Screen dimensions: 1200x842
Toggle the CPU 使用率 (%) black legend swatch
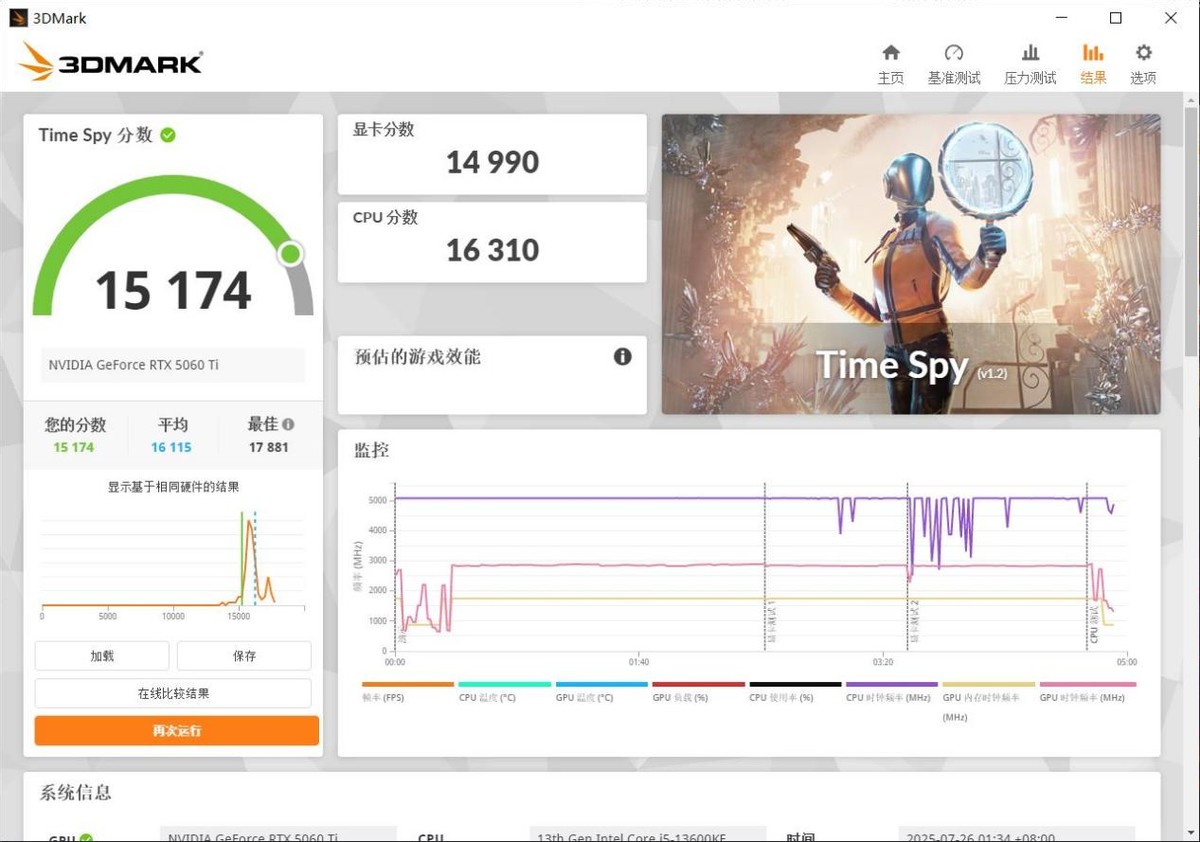pos(796,685)
